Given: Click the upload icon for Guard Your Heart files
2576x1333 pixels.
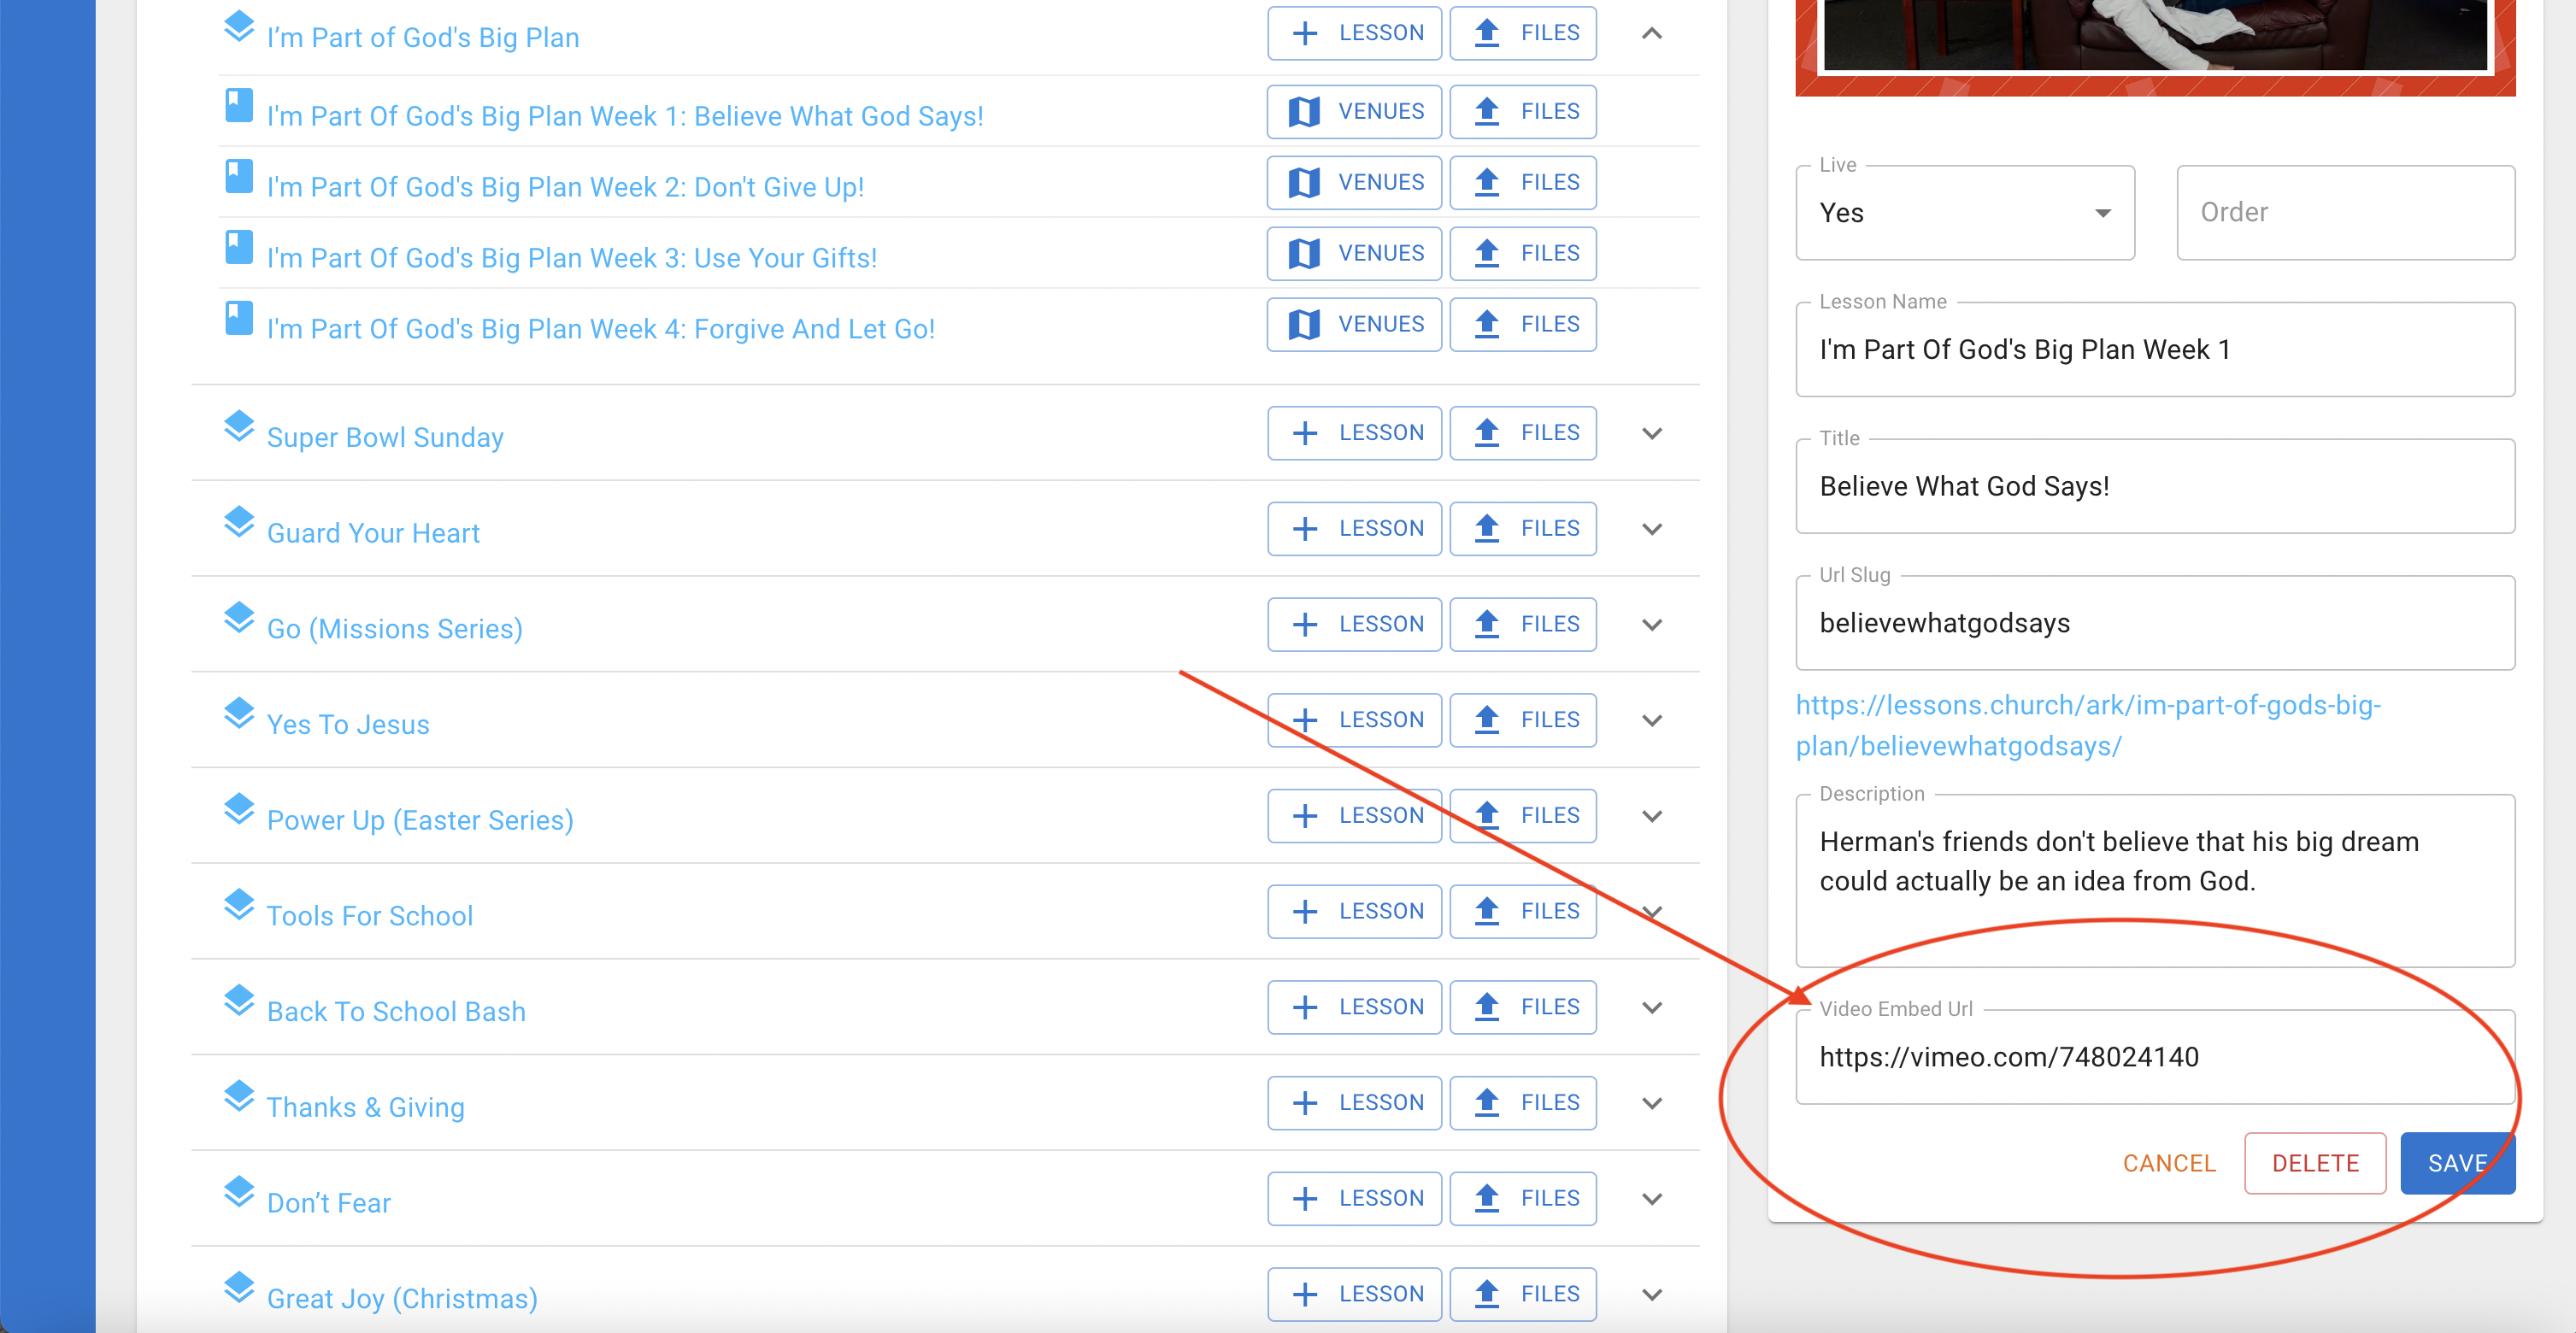Looking at the screenshot, I should (1486, 528).
